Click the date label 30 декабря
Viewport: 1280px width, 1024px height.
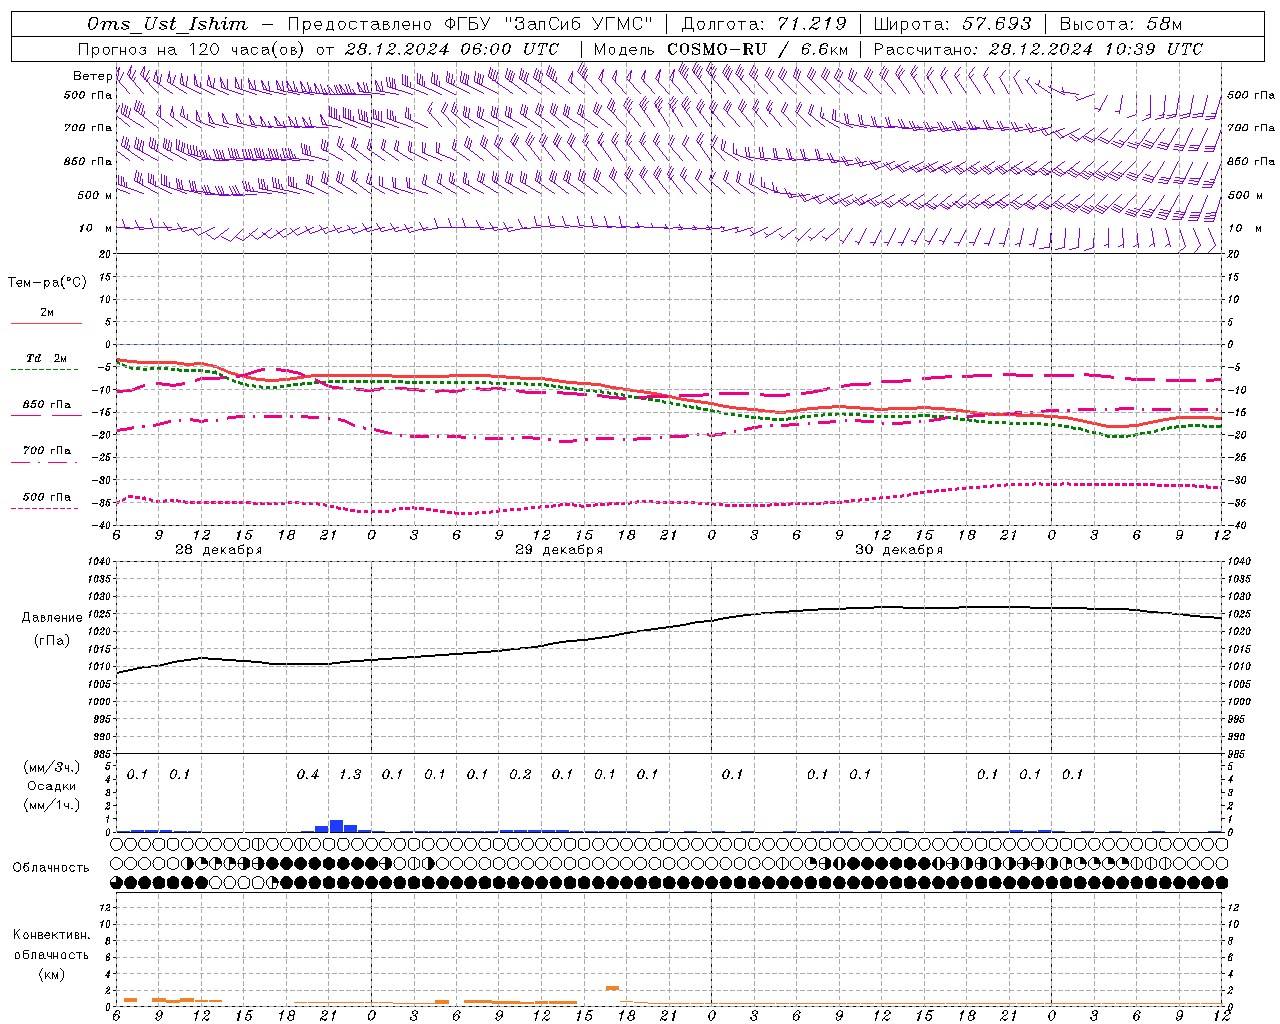pos(899,550)
